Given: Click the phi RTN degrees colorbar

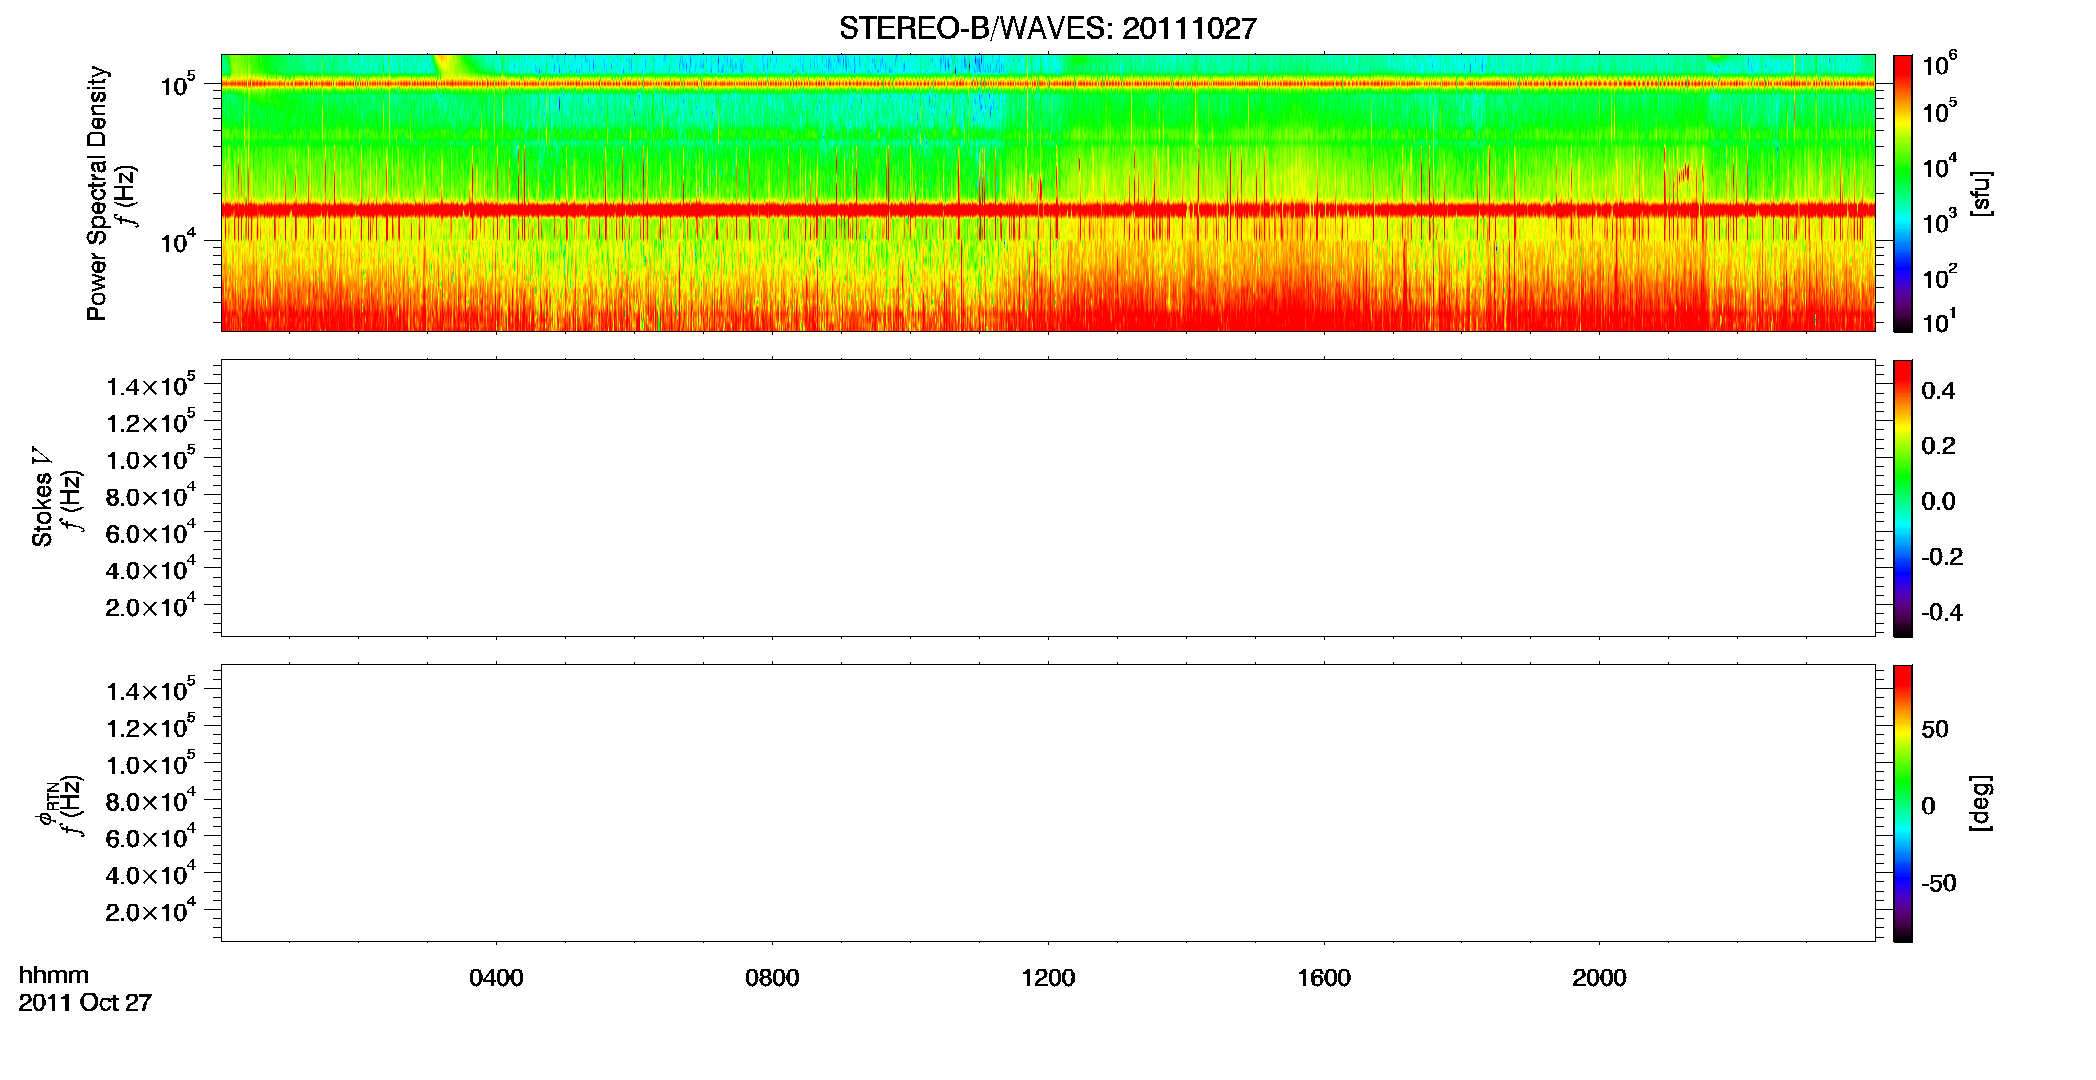Looking at the screenshot, I should click(1903, 803).
